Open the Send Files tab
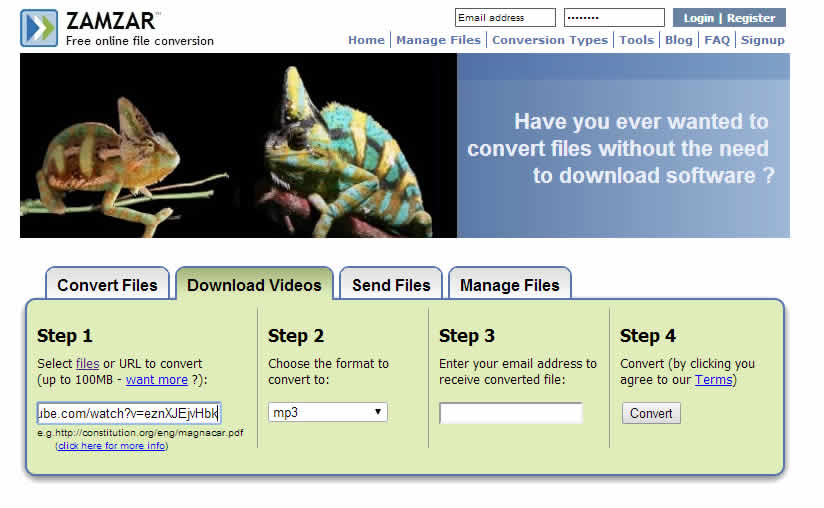 pos(391,285)
